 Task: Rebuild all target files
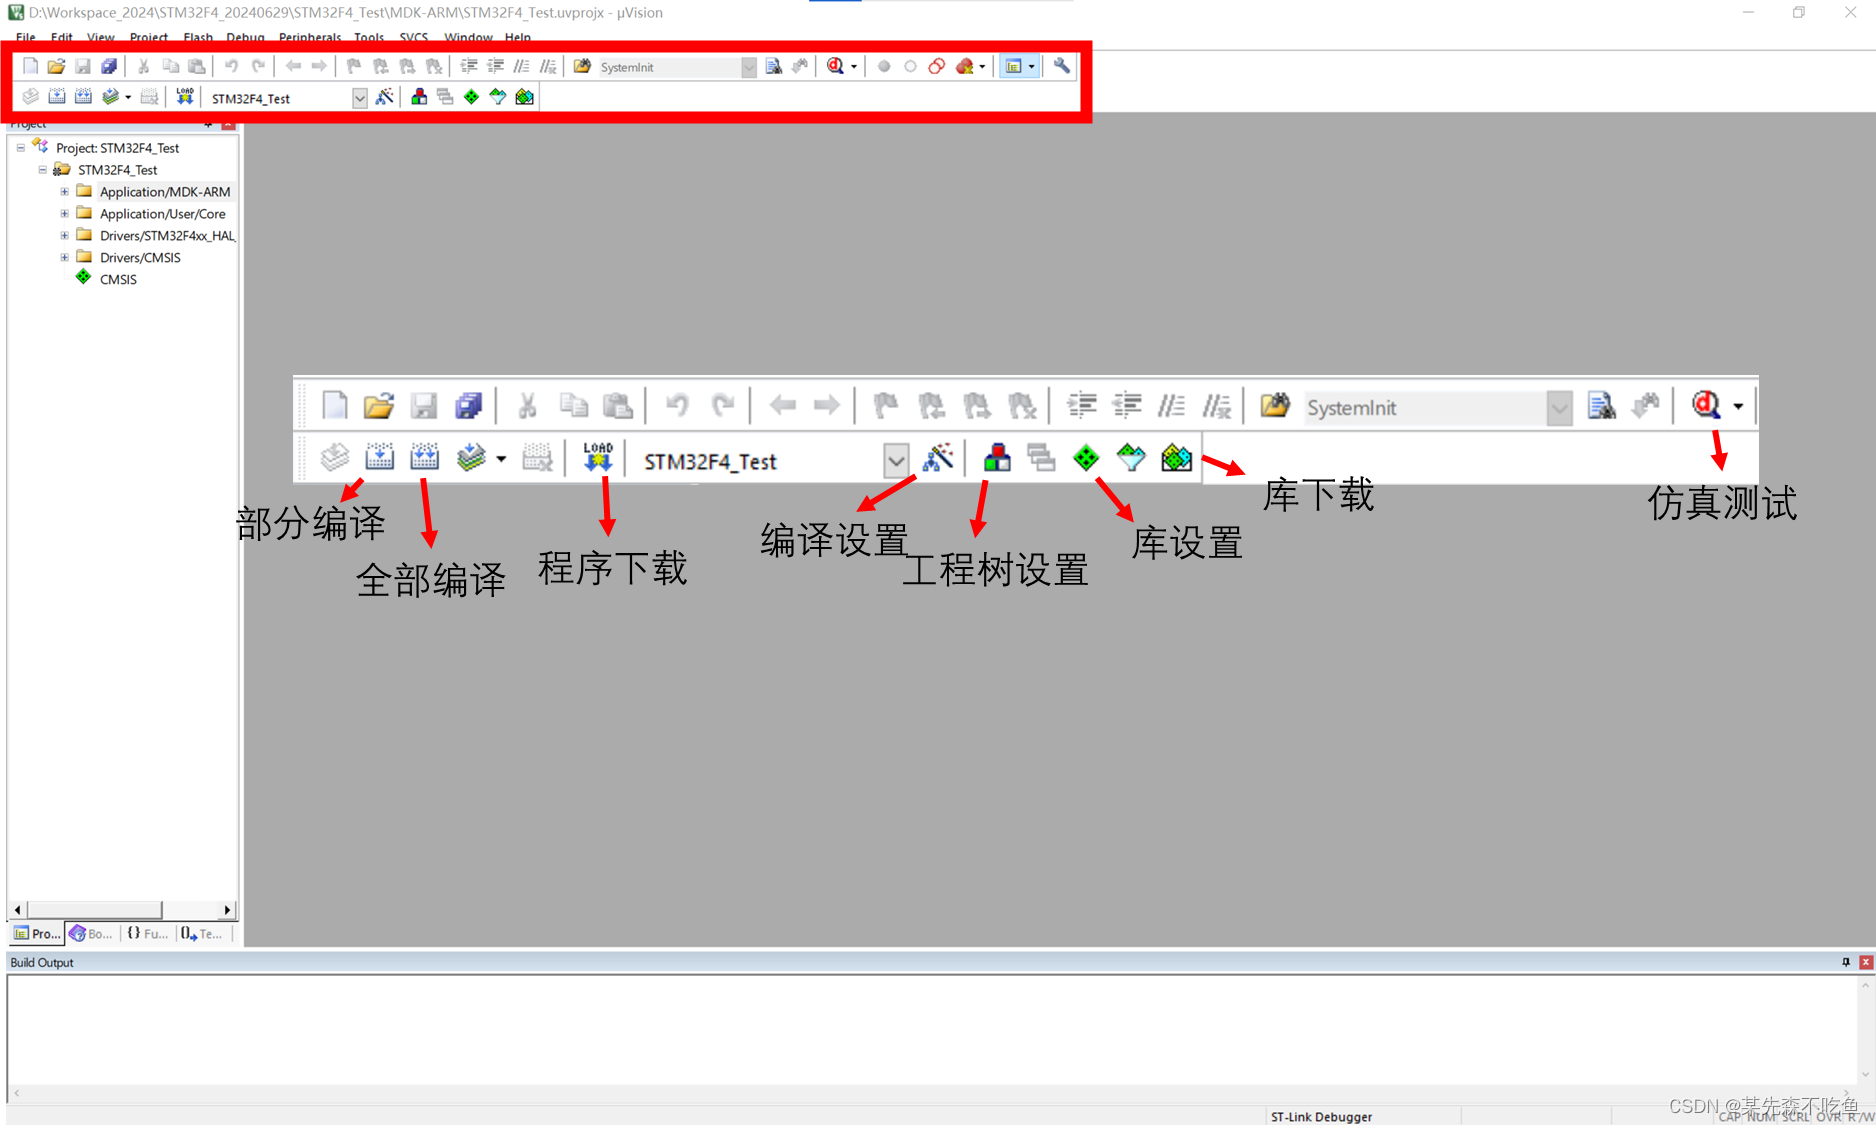click(83, 97)
